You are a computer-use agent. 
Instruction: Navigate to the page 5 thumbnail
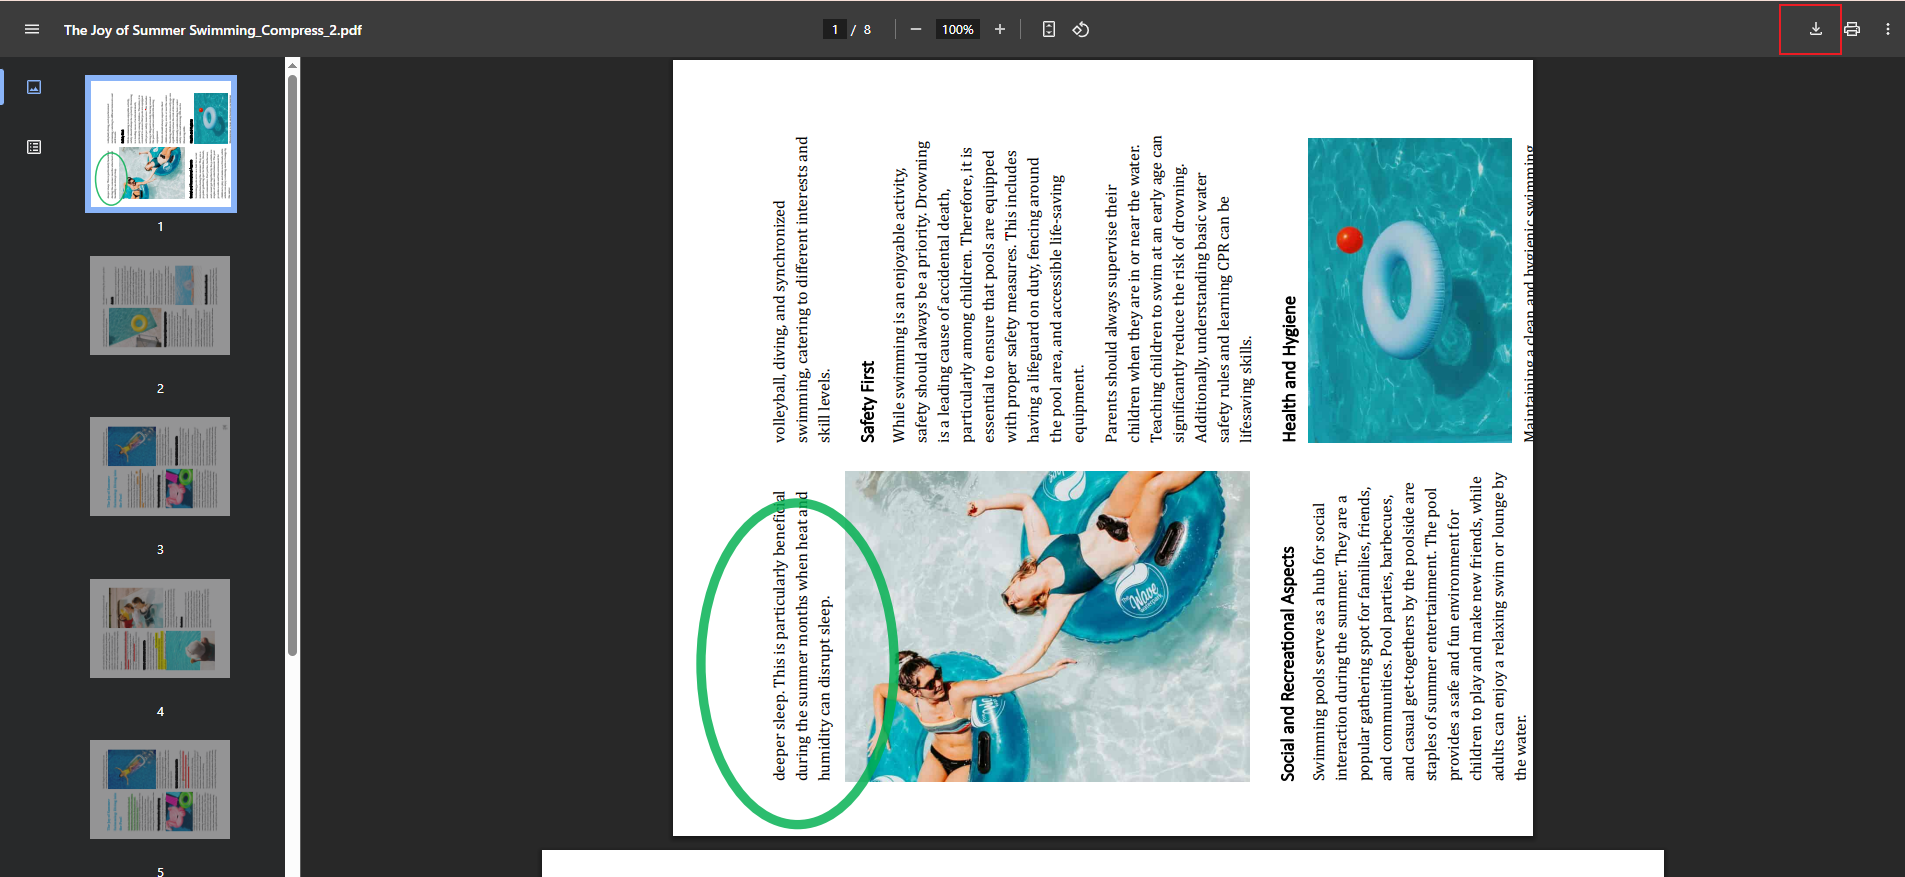click(x=160, y=789)
